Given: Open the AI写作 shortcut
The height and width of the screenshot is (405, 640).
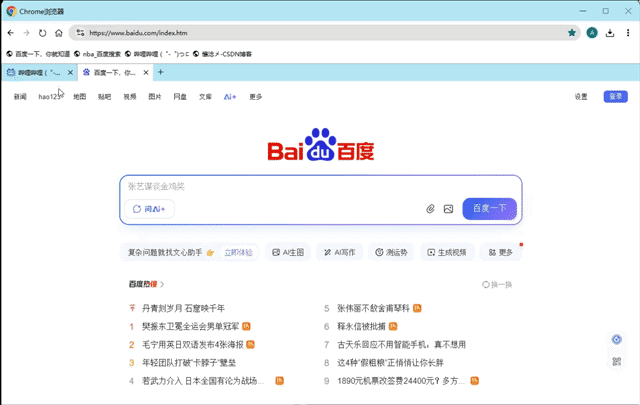Looking at the screenshot, I should click(x=340, y=253).
